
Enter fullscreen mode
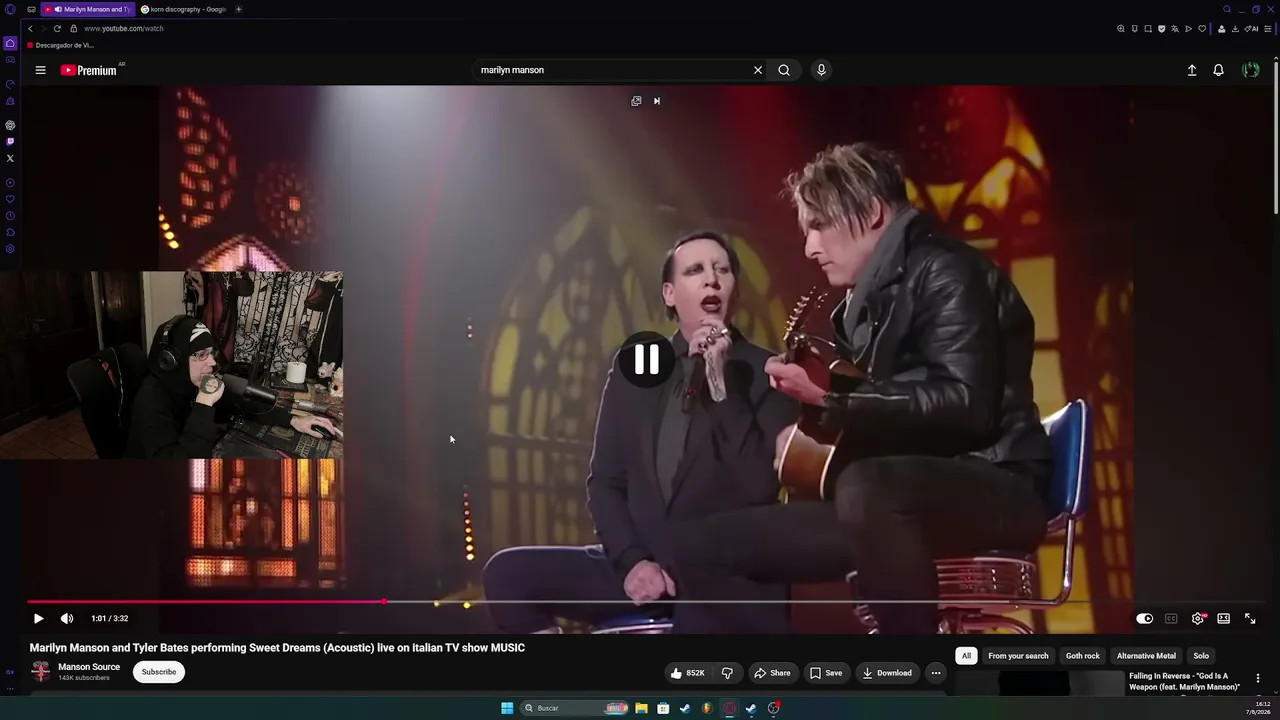pos(1250,618)
